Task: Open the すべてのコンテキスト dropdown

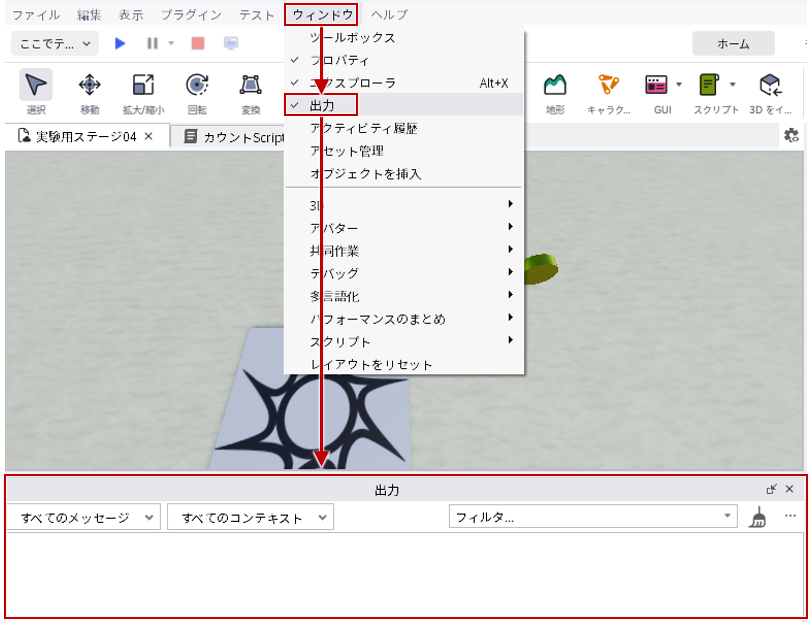Action: point(251,518)
